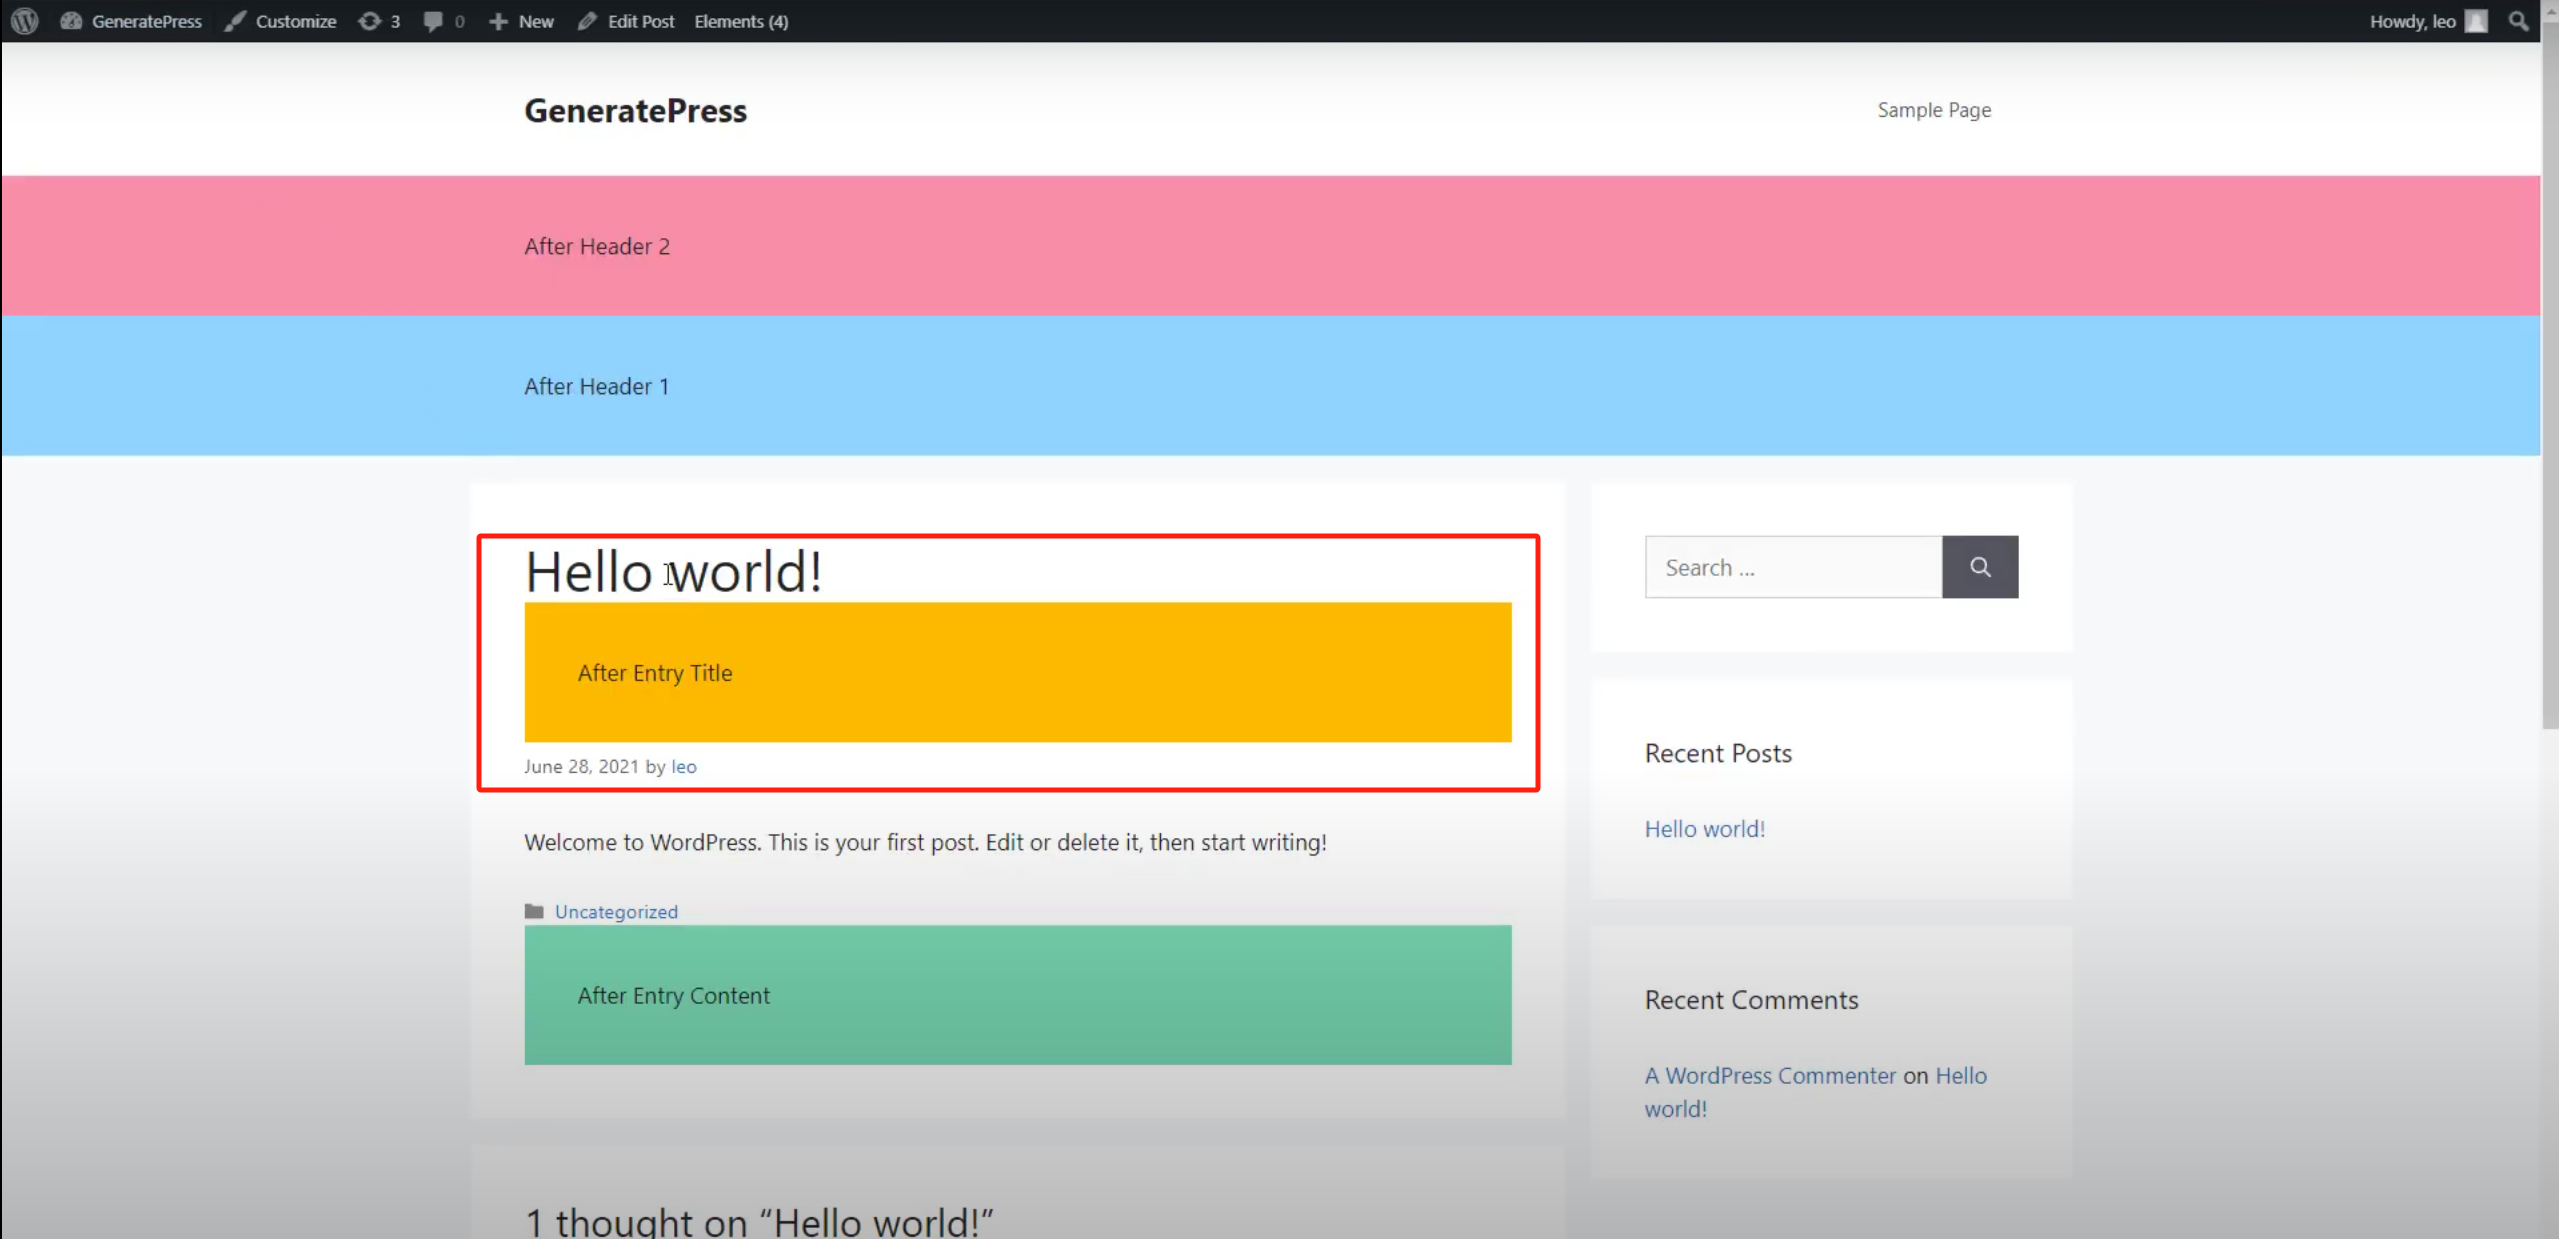The image size is (2559, 1239).
Task: Open admin bar search magnifier icon
Action: pyautogui.click(x=2518, y=21)
